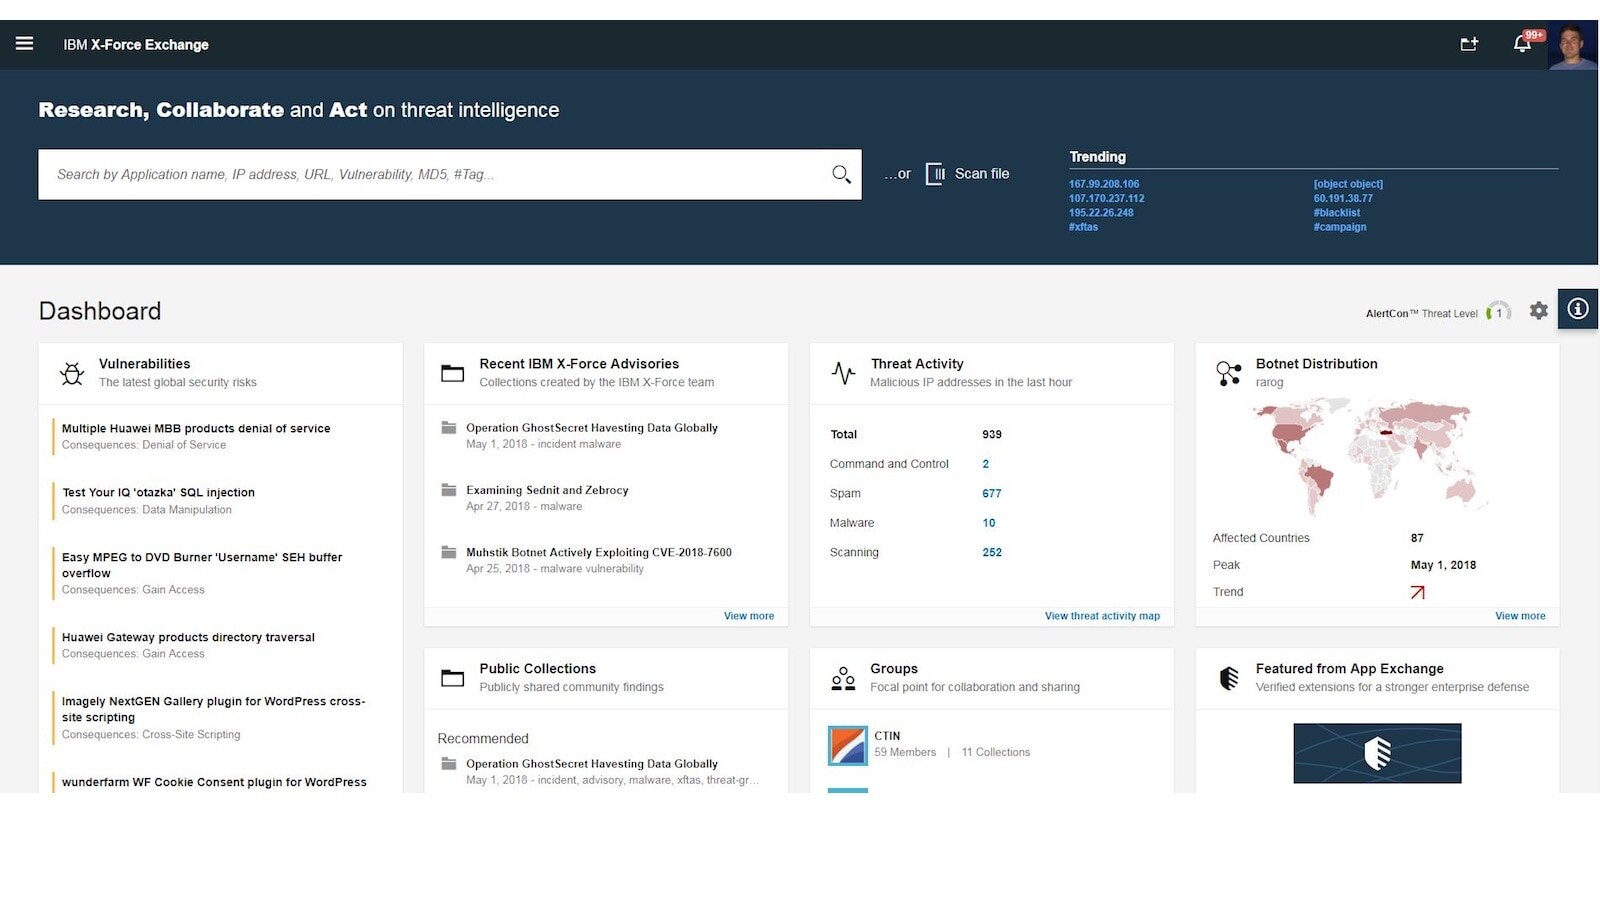Click the Scan file label

982,174
